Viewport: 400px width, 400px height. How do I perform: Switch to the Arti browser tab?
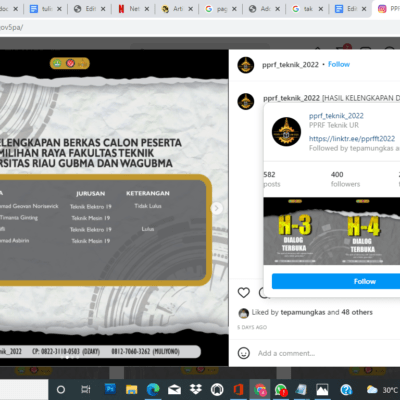pyautogui.click(x=173, y=9)
